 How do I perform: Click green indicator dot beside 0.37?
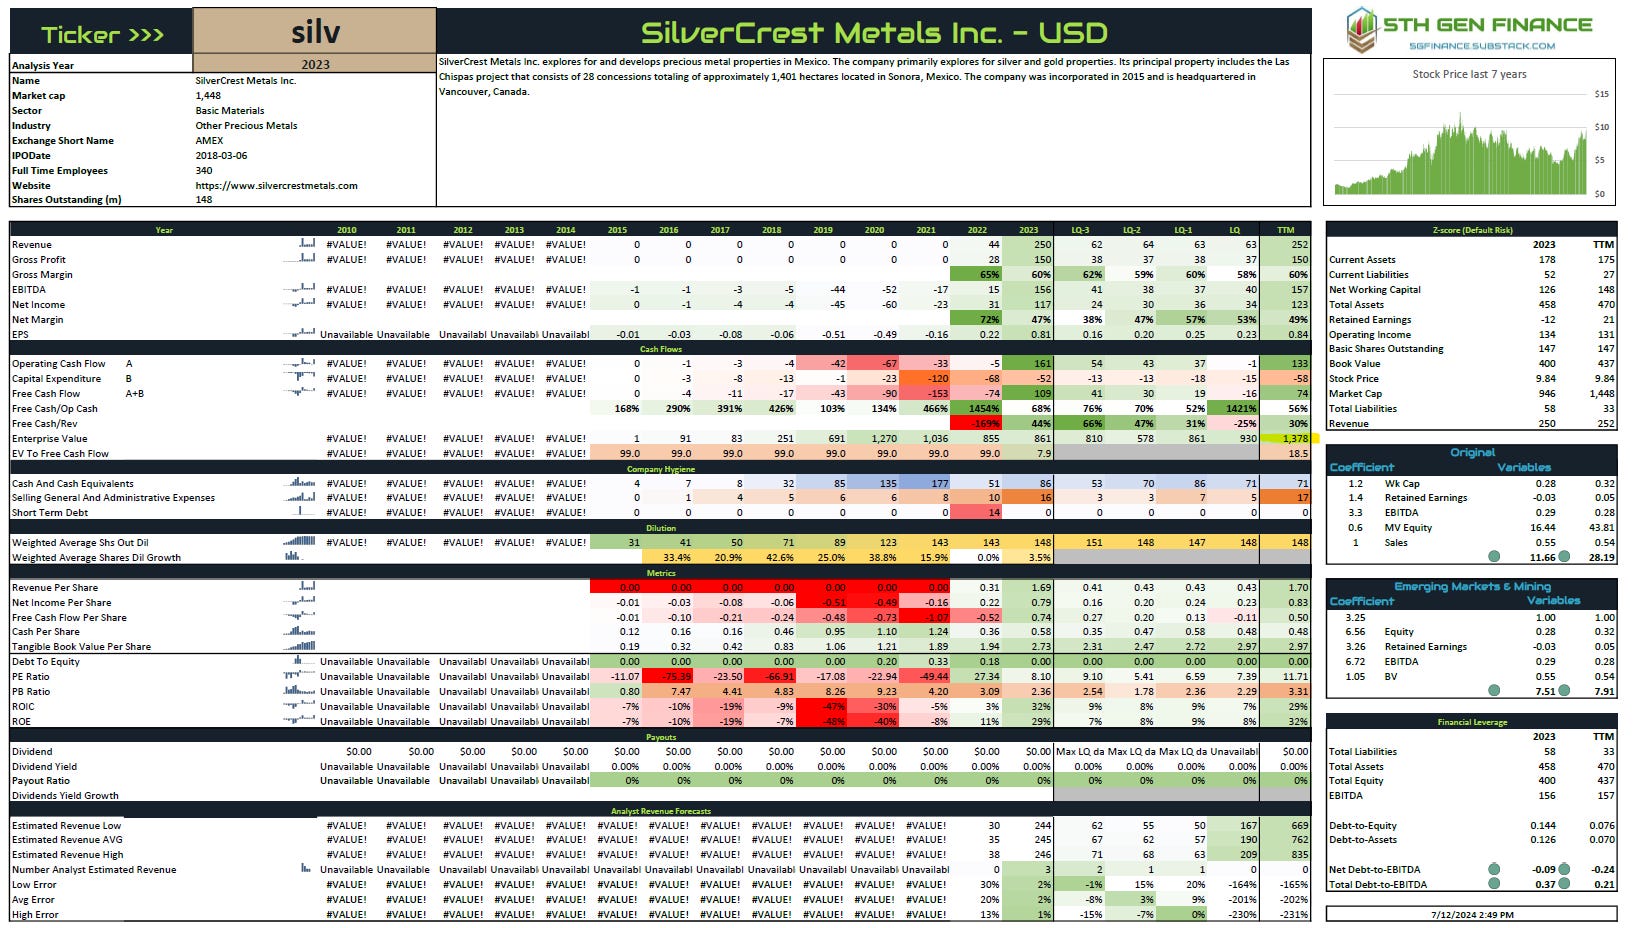[x=1494, y=884]
